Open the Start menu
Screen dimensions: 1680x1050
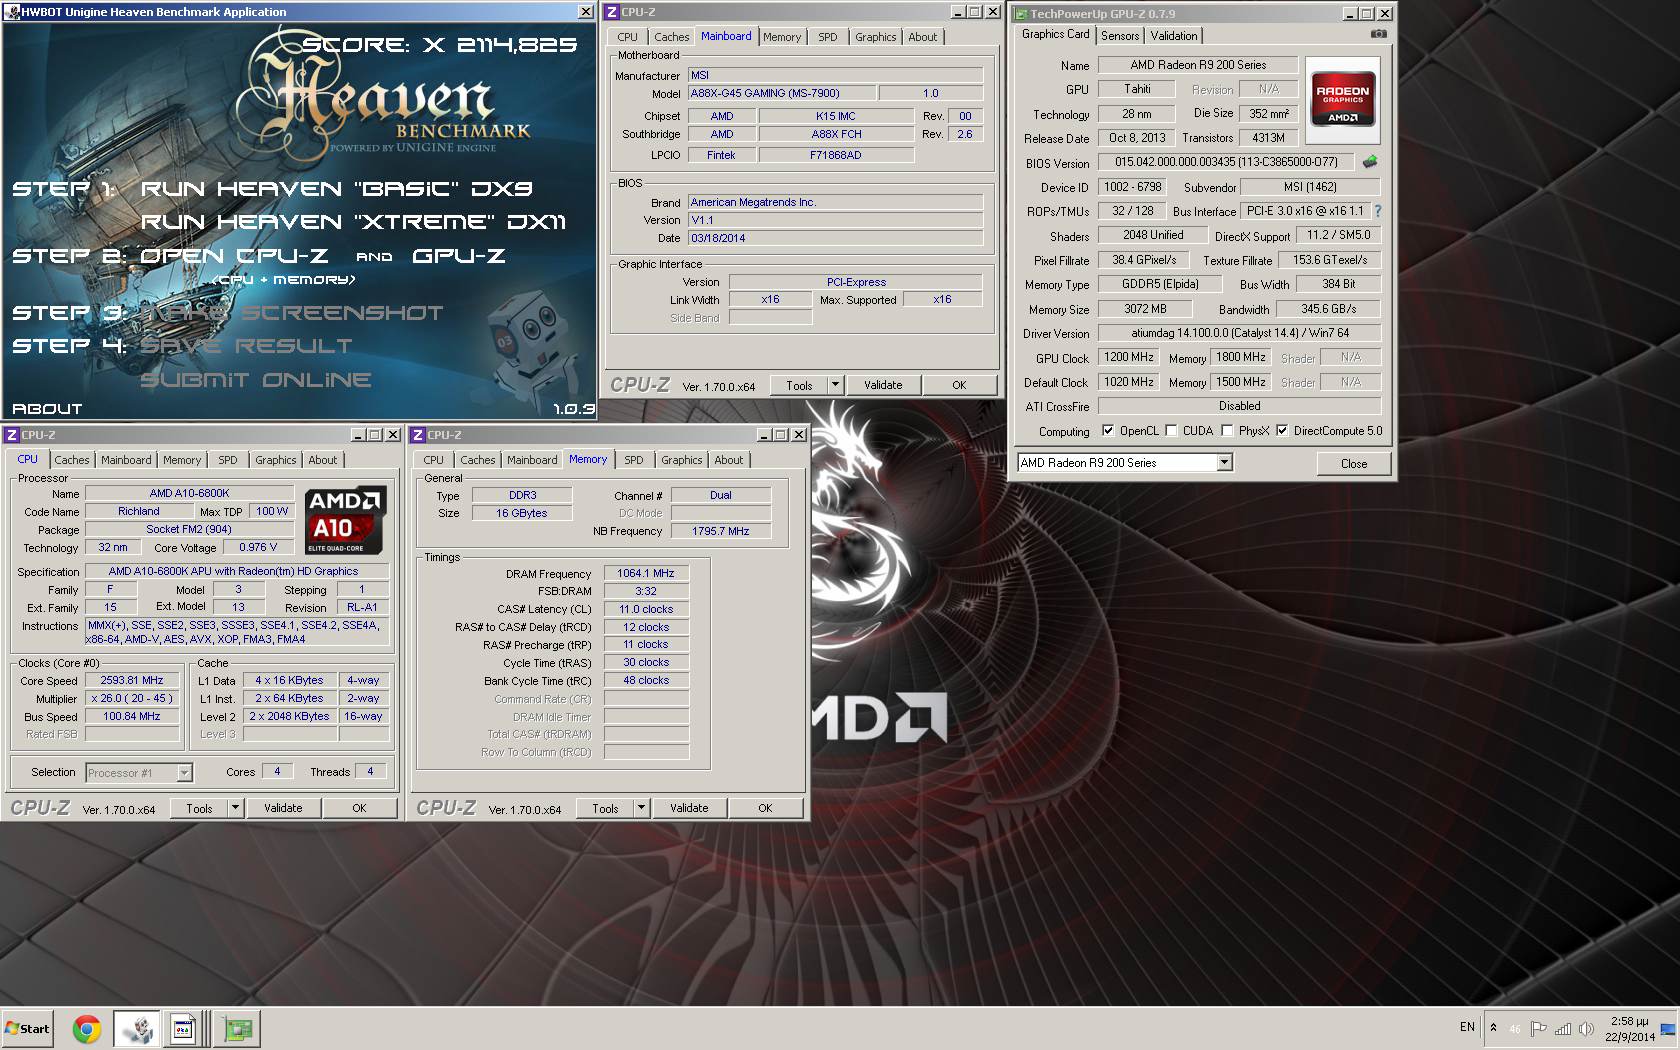click(x=27, y=1028)
